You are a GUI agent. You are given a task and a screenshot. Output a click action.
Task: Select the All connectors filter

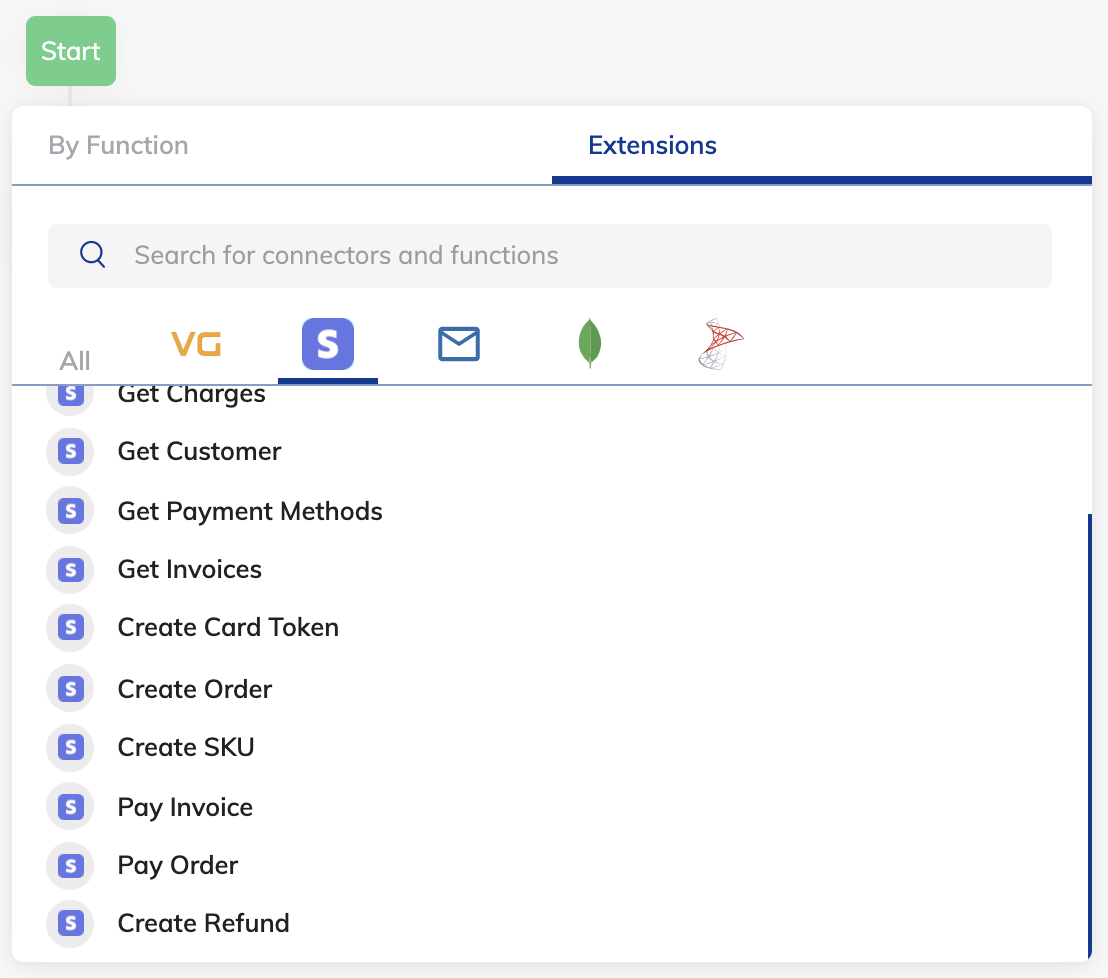pos(75,361)
